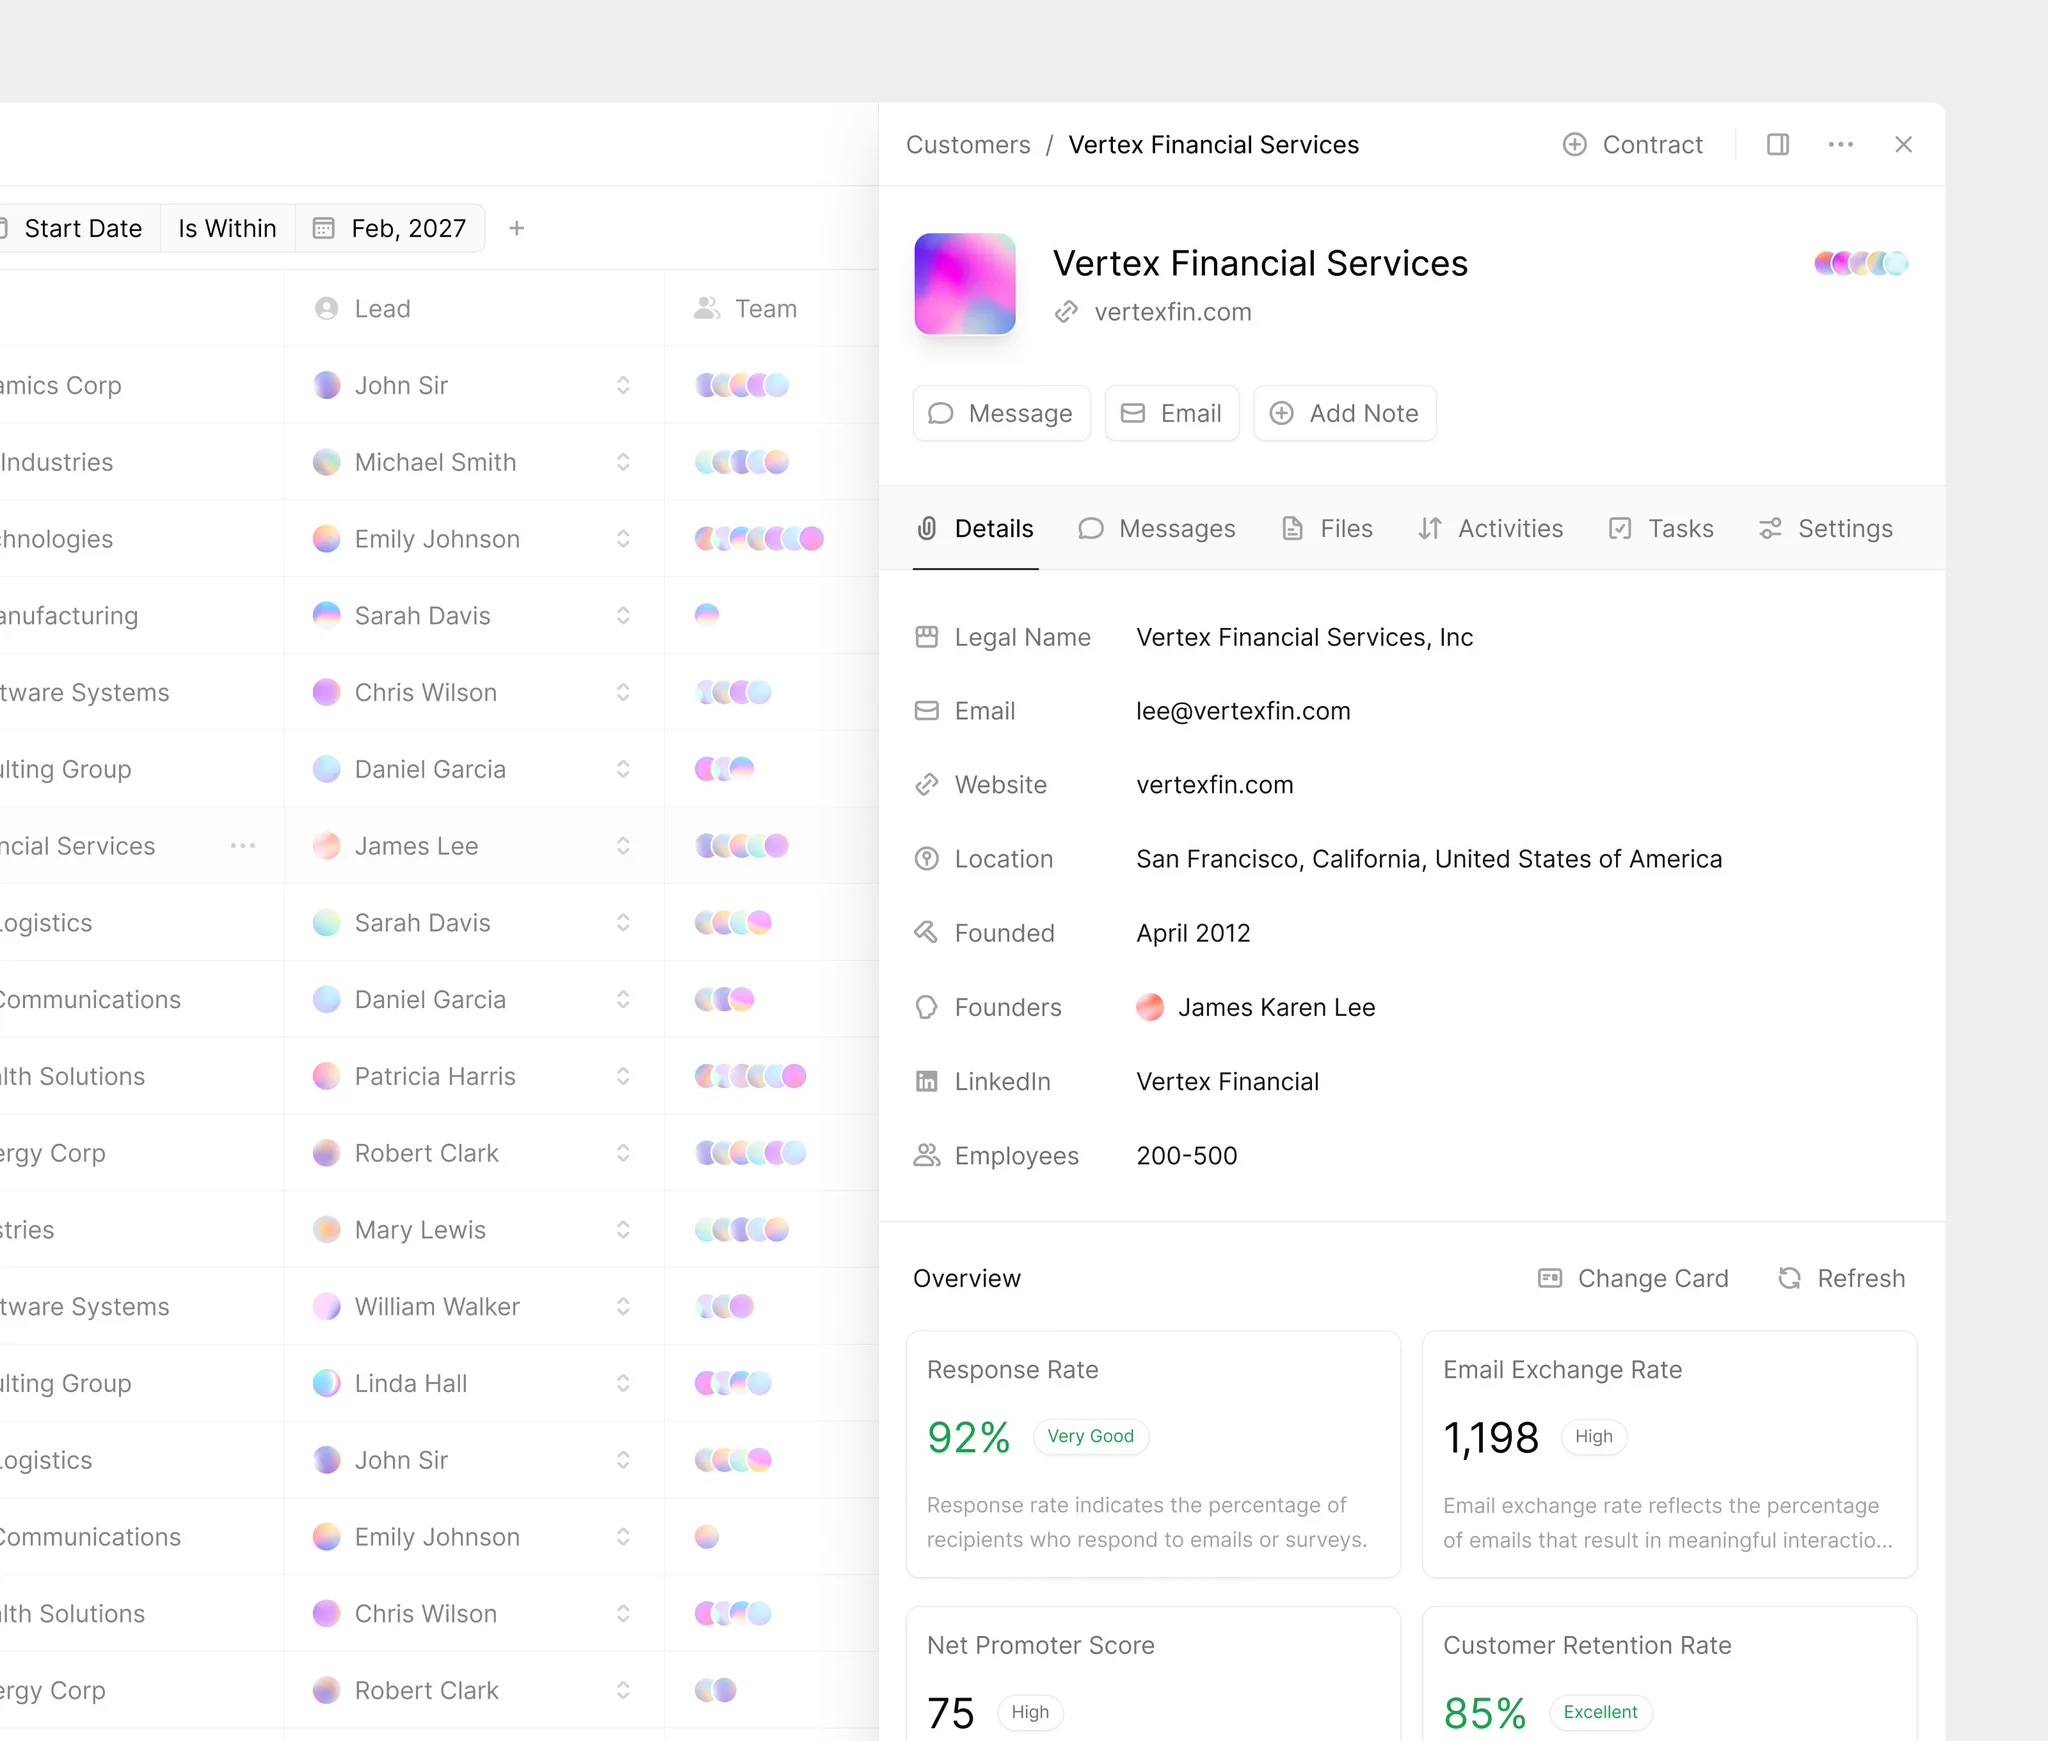
Task: Expand lead selector for Michael Smith
Action: (623, 462)
